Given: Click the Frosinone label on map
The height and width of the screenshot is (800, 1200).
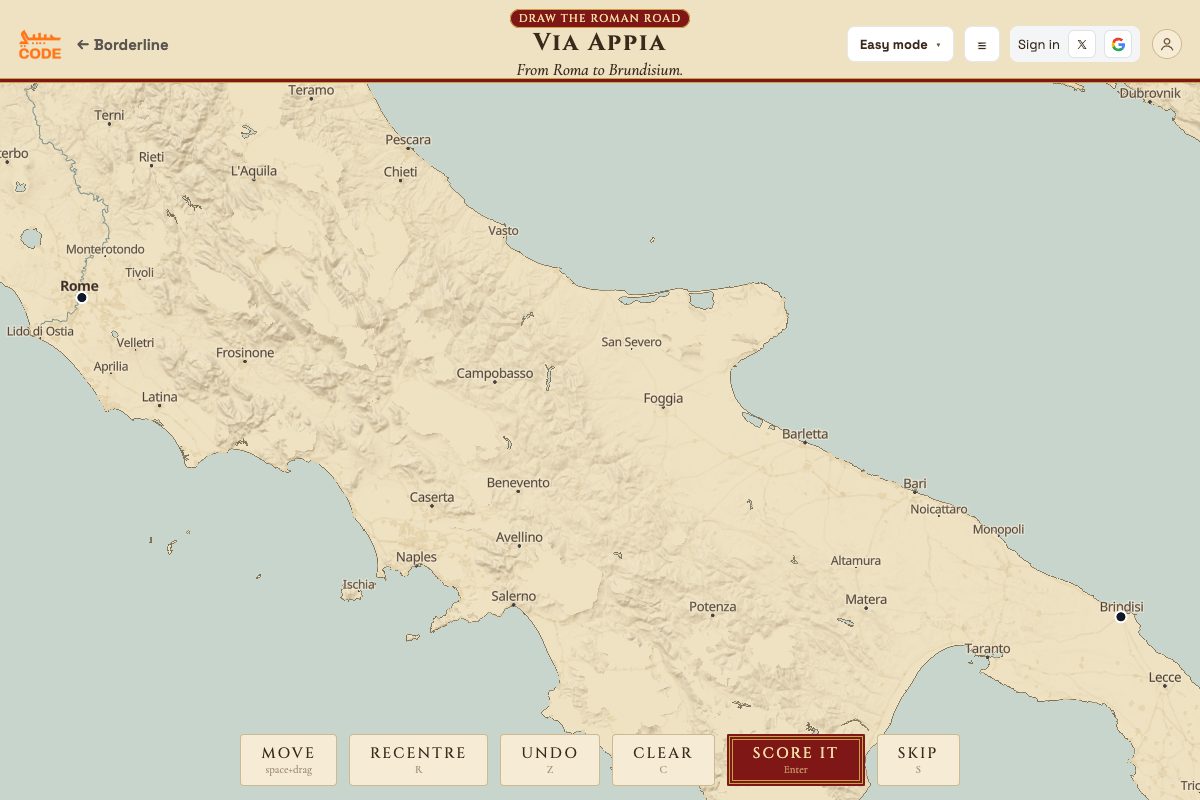Looking at the screenshot, I should point(245,353).
